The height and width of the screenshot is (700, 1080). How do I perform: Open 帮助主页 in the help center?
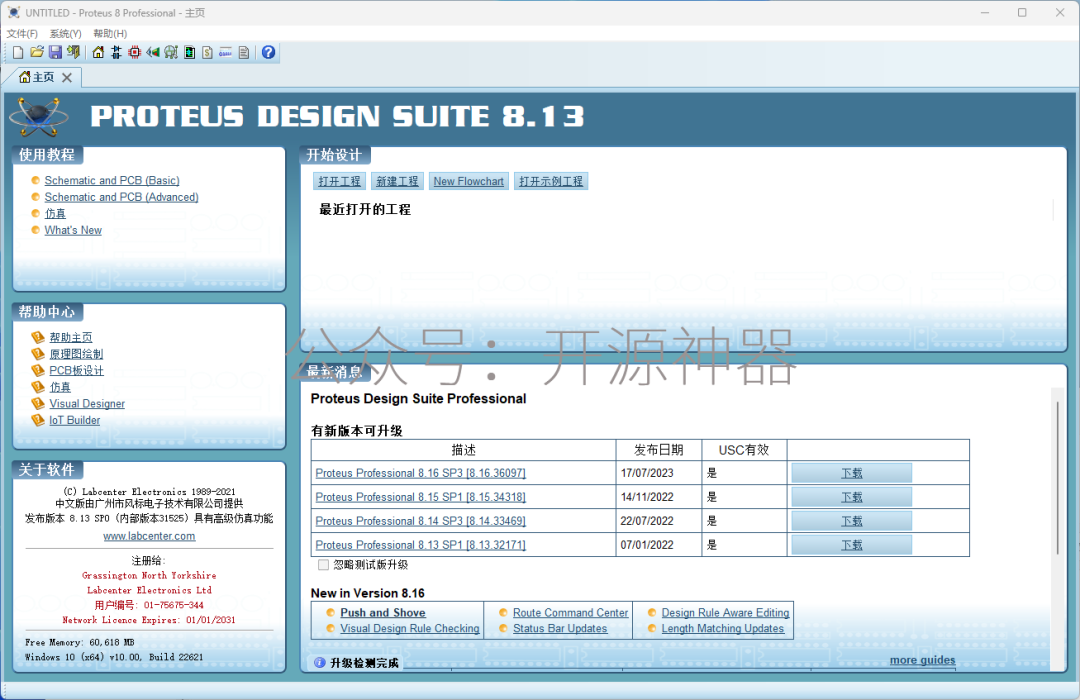tap(71, 337)
